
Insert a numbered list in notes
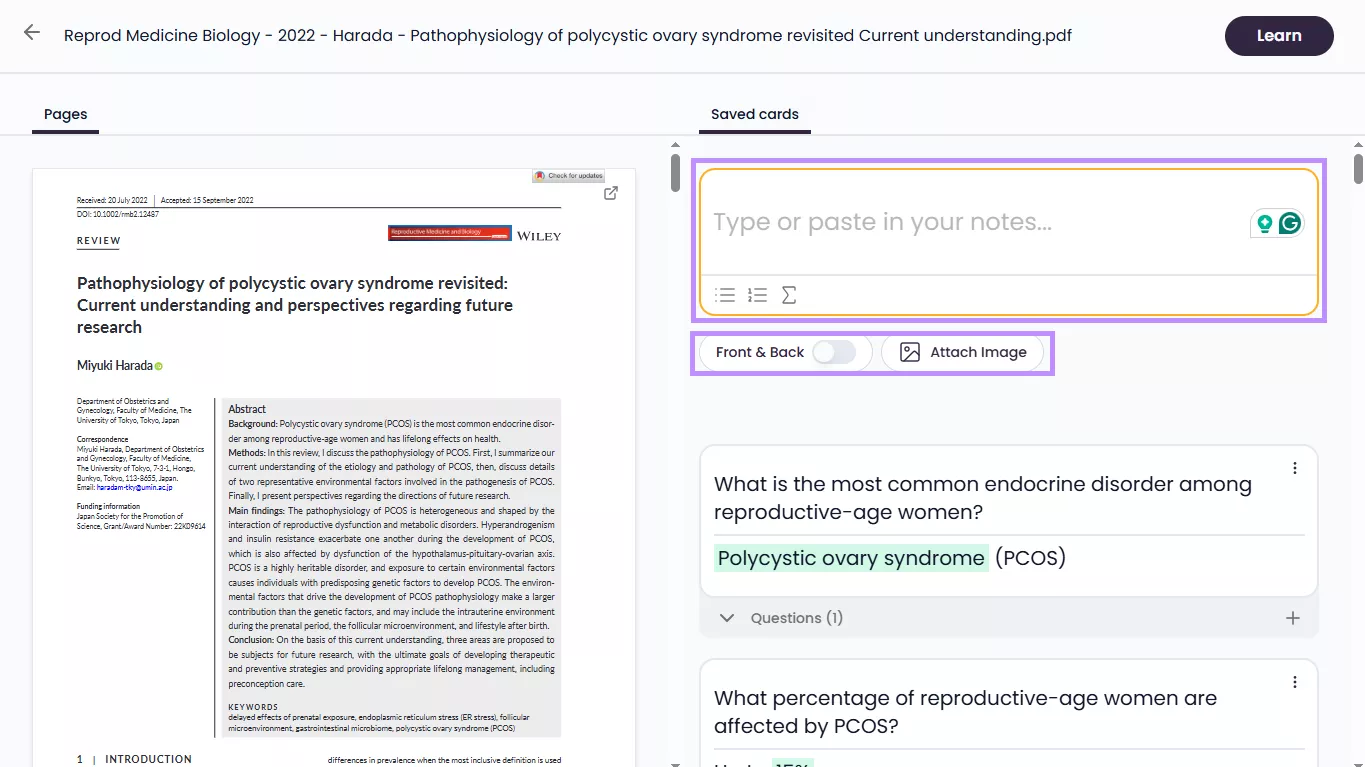pos(757,295)
